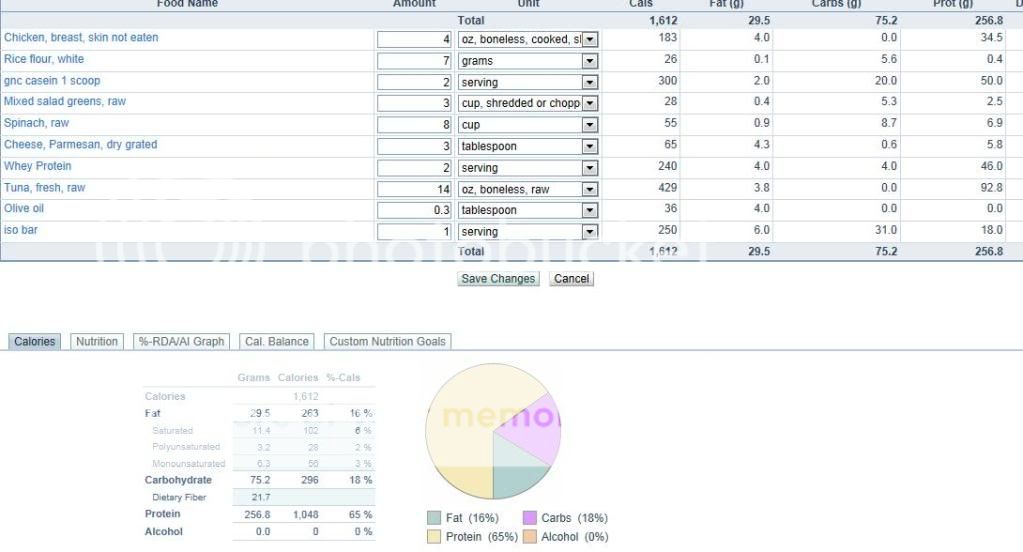
Task: Open unit dropdown for Spinach, raw row
Action: [x=590, y=125]
